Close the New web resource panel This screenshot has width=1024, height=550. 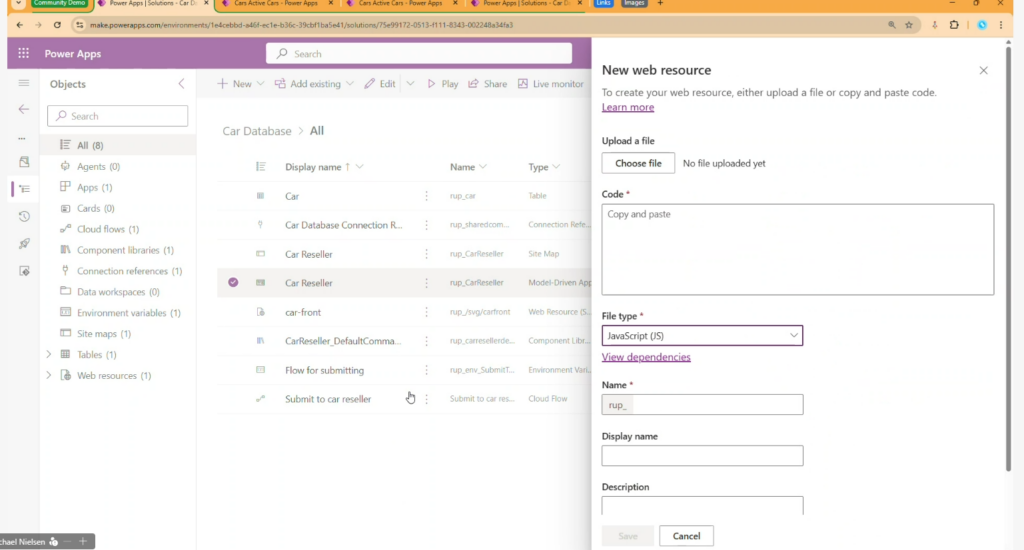coord(983,70)
